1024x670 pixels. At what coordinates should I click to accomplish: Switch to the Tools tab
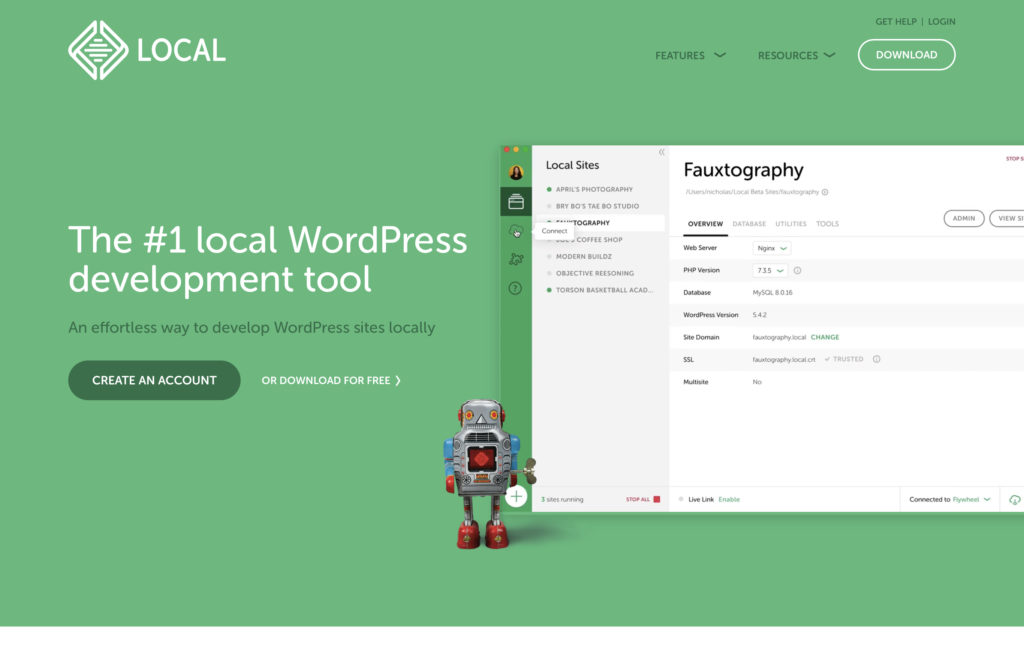827,224
